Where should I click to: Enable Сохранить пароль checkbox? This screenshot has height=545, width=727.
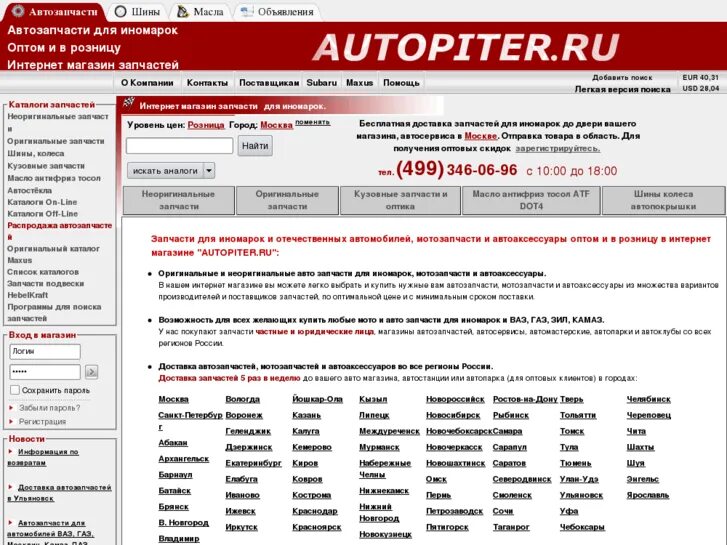pyautogui.click(x=15, y=390)
